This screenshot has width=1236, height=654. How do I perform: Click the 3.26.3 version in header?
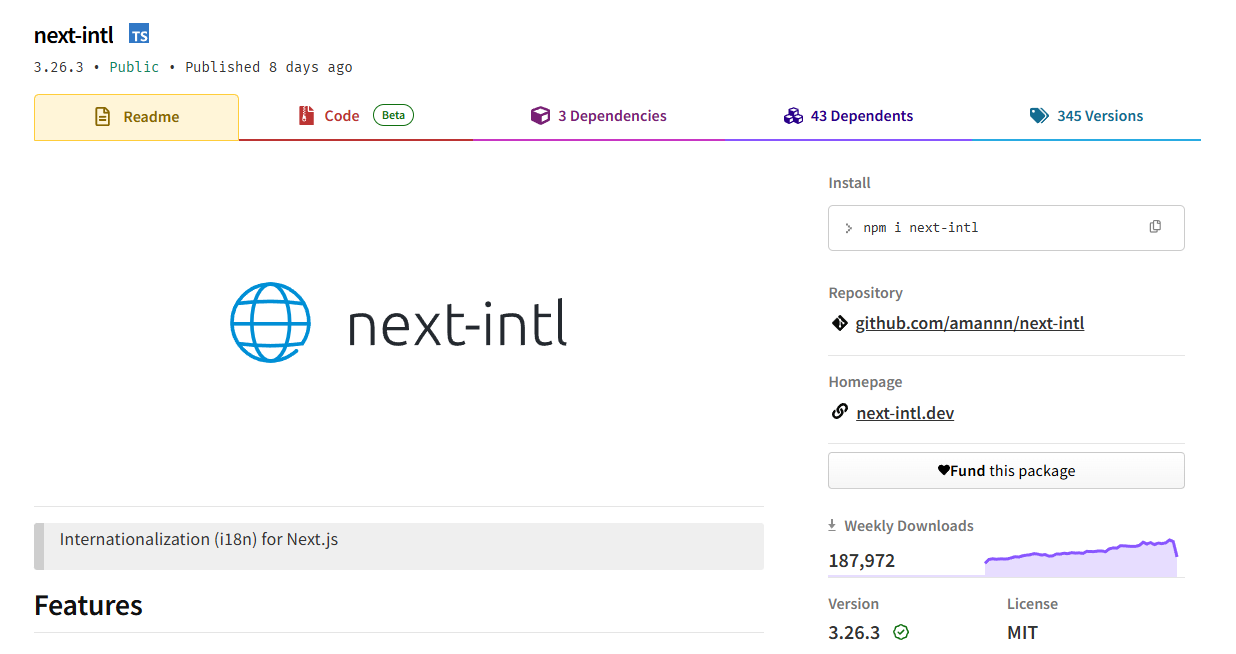(x=59, y=67)
